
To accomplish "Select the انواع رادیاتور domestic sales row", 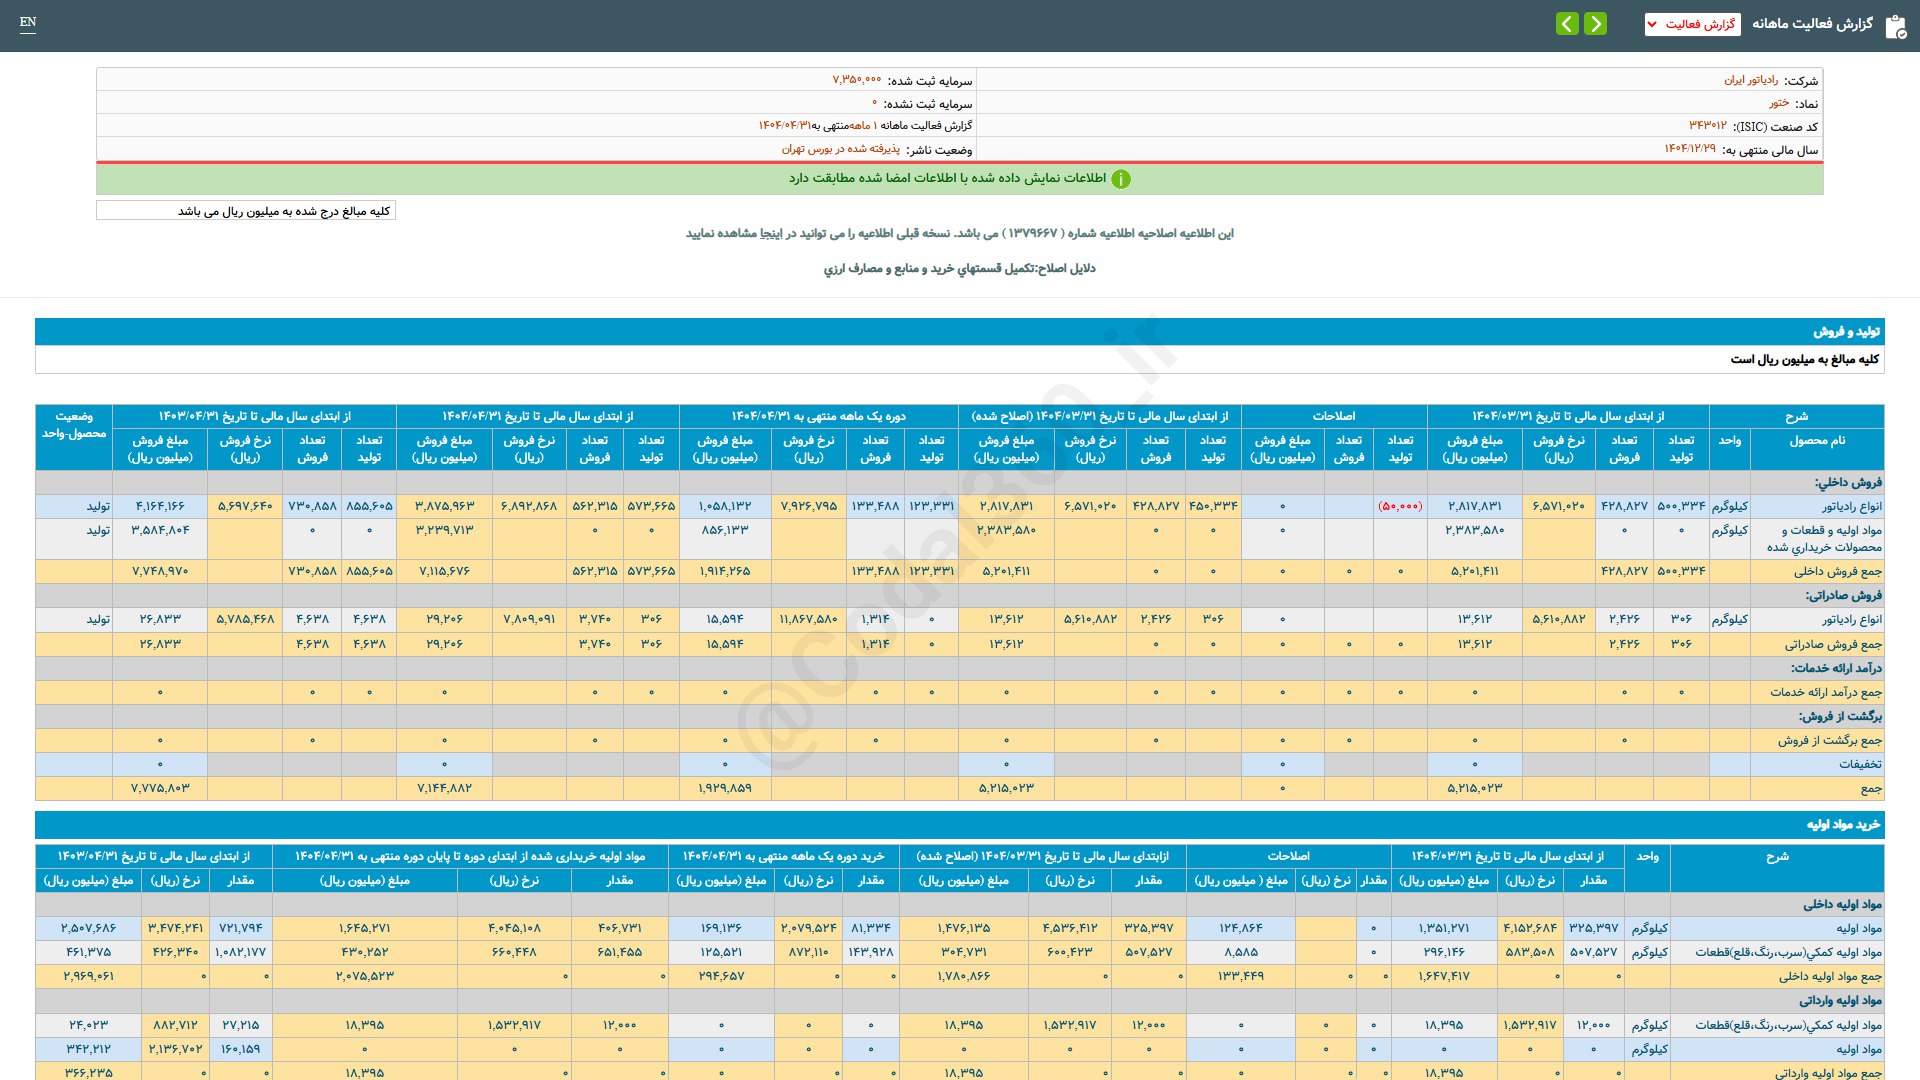I will click(960, 506).
